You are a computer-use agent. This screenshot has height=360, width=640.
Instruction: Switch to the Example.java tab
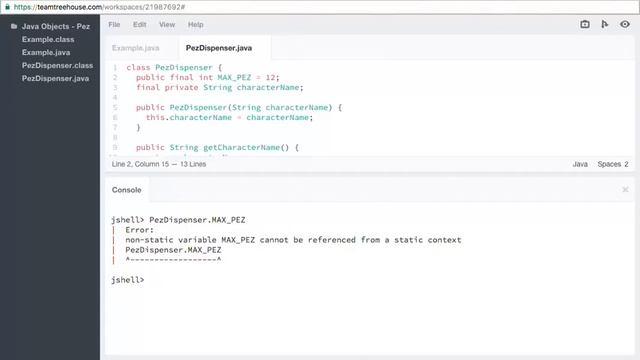click(136, 48)
